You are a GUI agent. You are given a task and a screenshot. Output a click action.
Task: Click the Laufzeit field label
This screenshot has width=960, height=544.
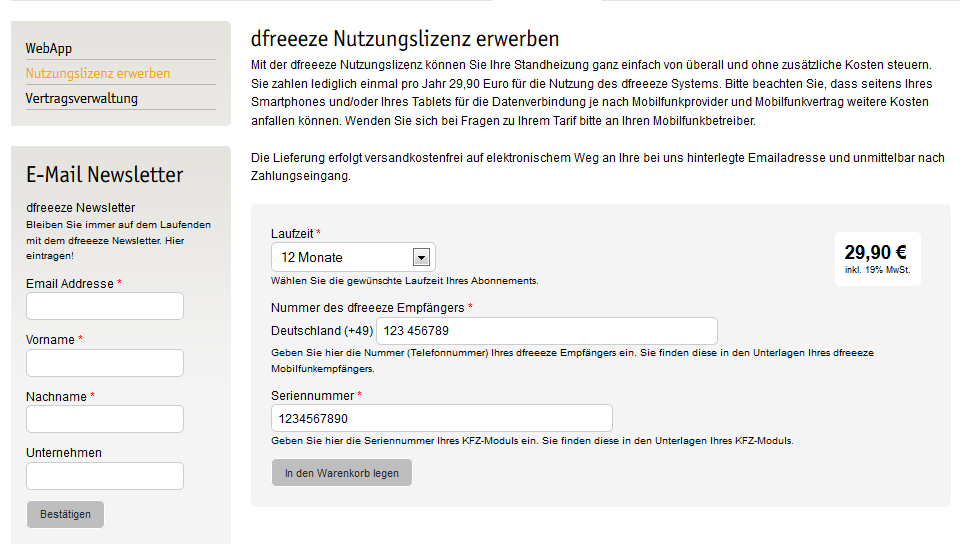click(x=292, y=234)
